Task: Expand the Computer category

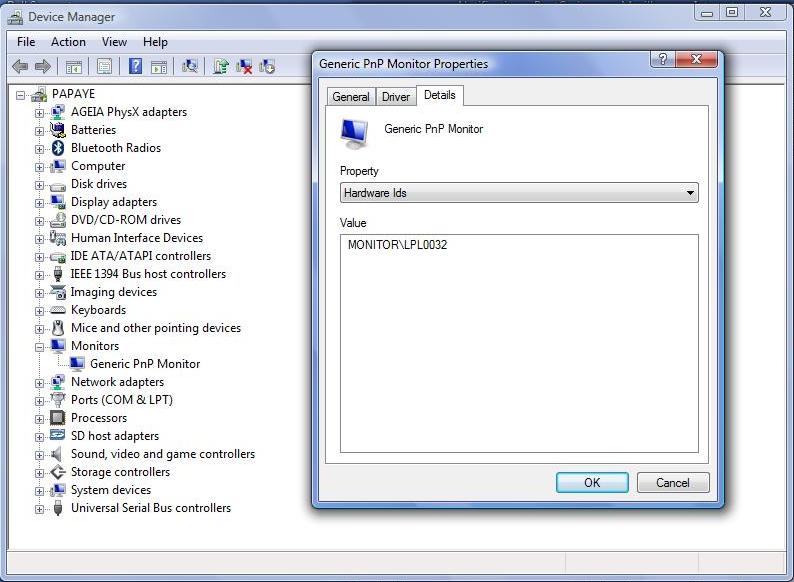Action: [39, 167]
